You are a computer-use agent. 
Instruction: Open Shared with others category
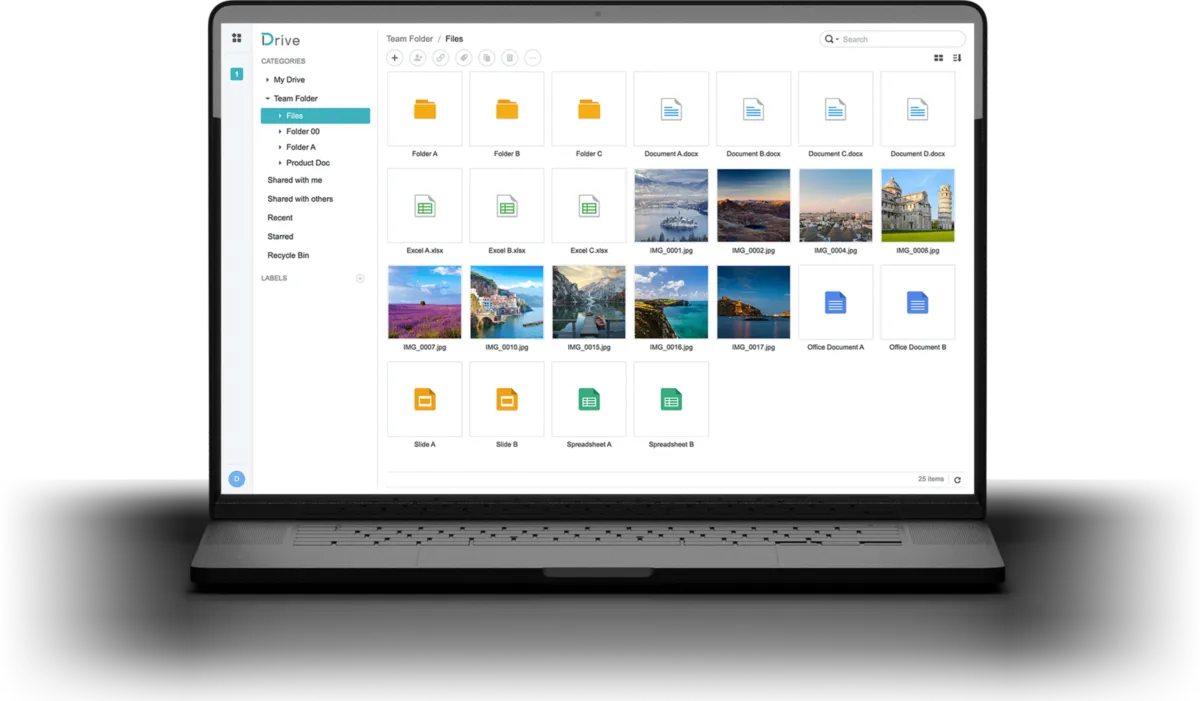[300, 199]
